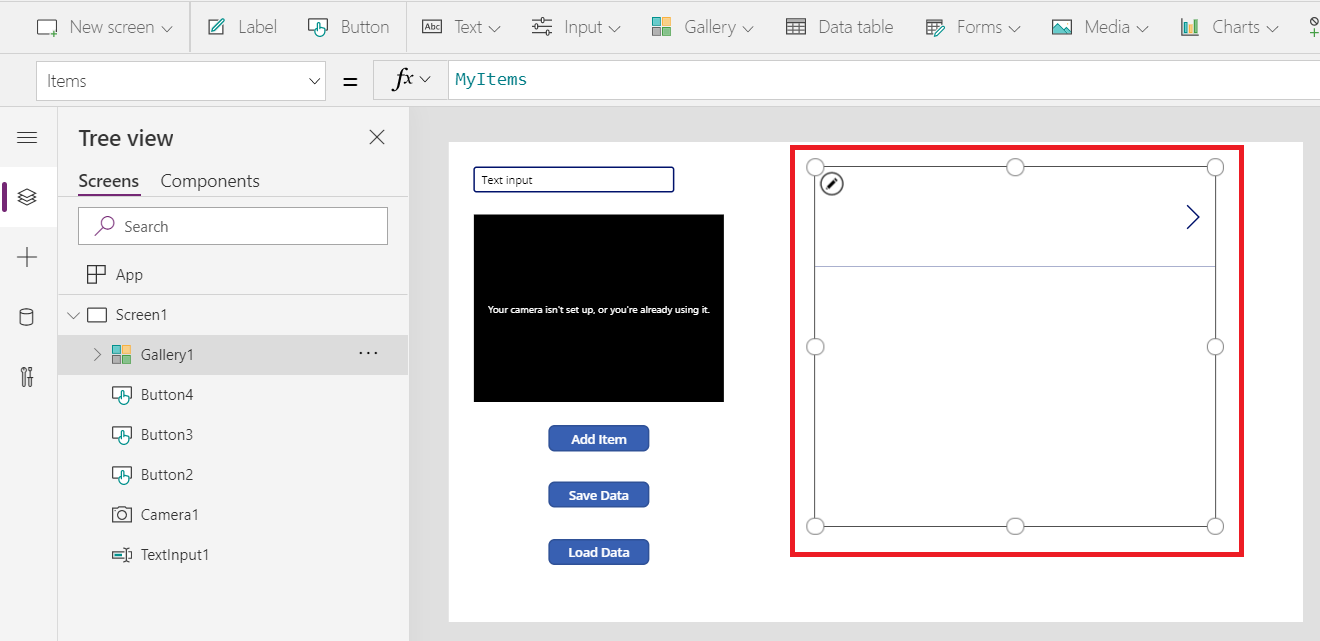Switch to the Components tab
Screen dimensions: 1320x641
pos(210,181)
